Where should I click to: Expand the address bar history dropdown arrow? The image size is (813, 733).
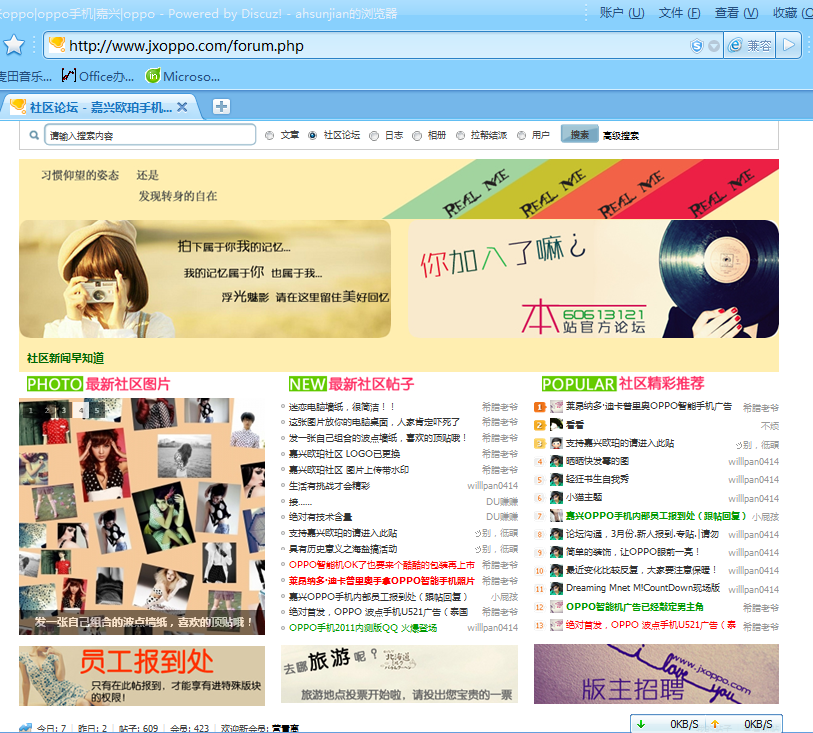point(714,46)
